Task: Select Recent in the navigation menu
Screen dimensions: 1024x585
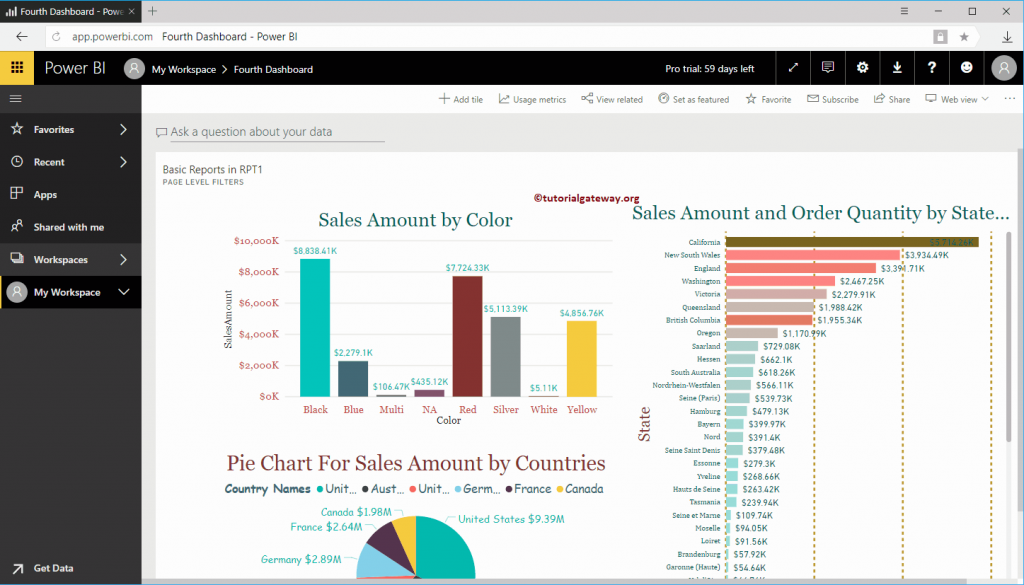Action: [60, 162]
